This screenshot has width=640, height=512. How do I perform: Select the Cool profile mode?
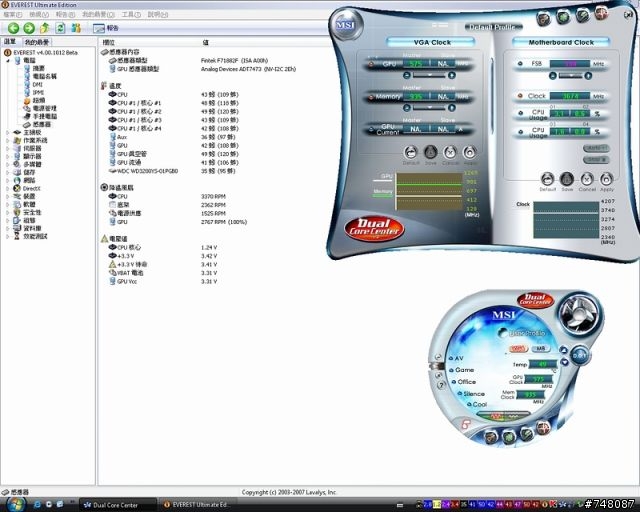click(477, 404)
